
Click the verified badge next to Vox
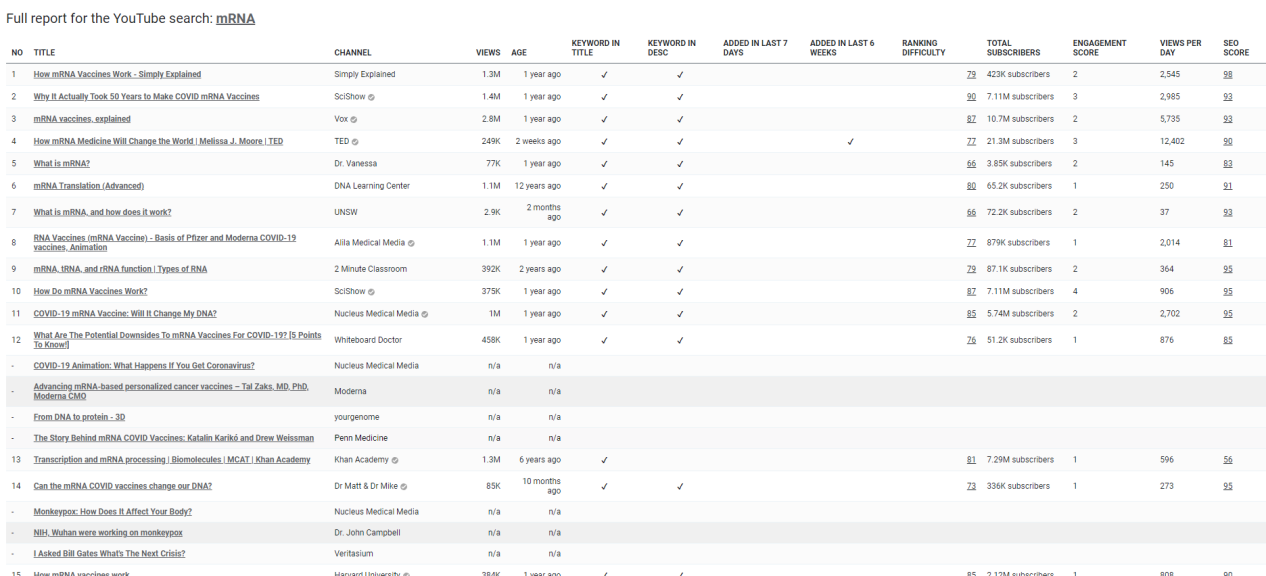[x=353, y=119]
